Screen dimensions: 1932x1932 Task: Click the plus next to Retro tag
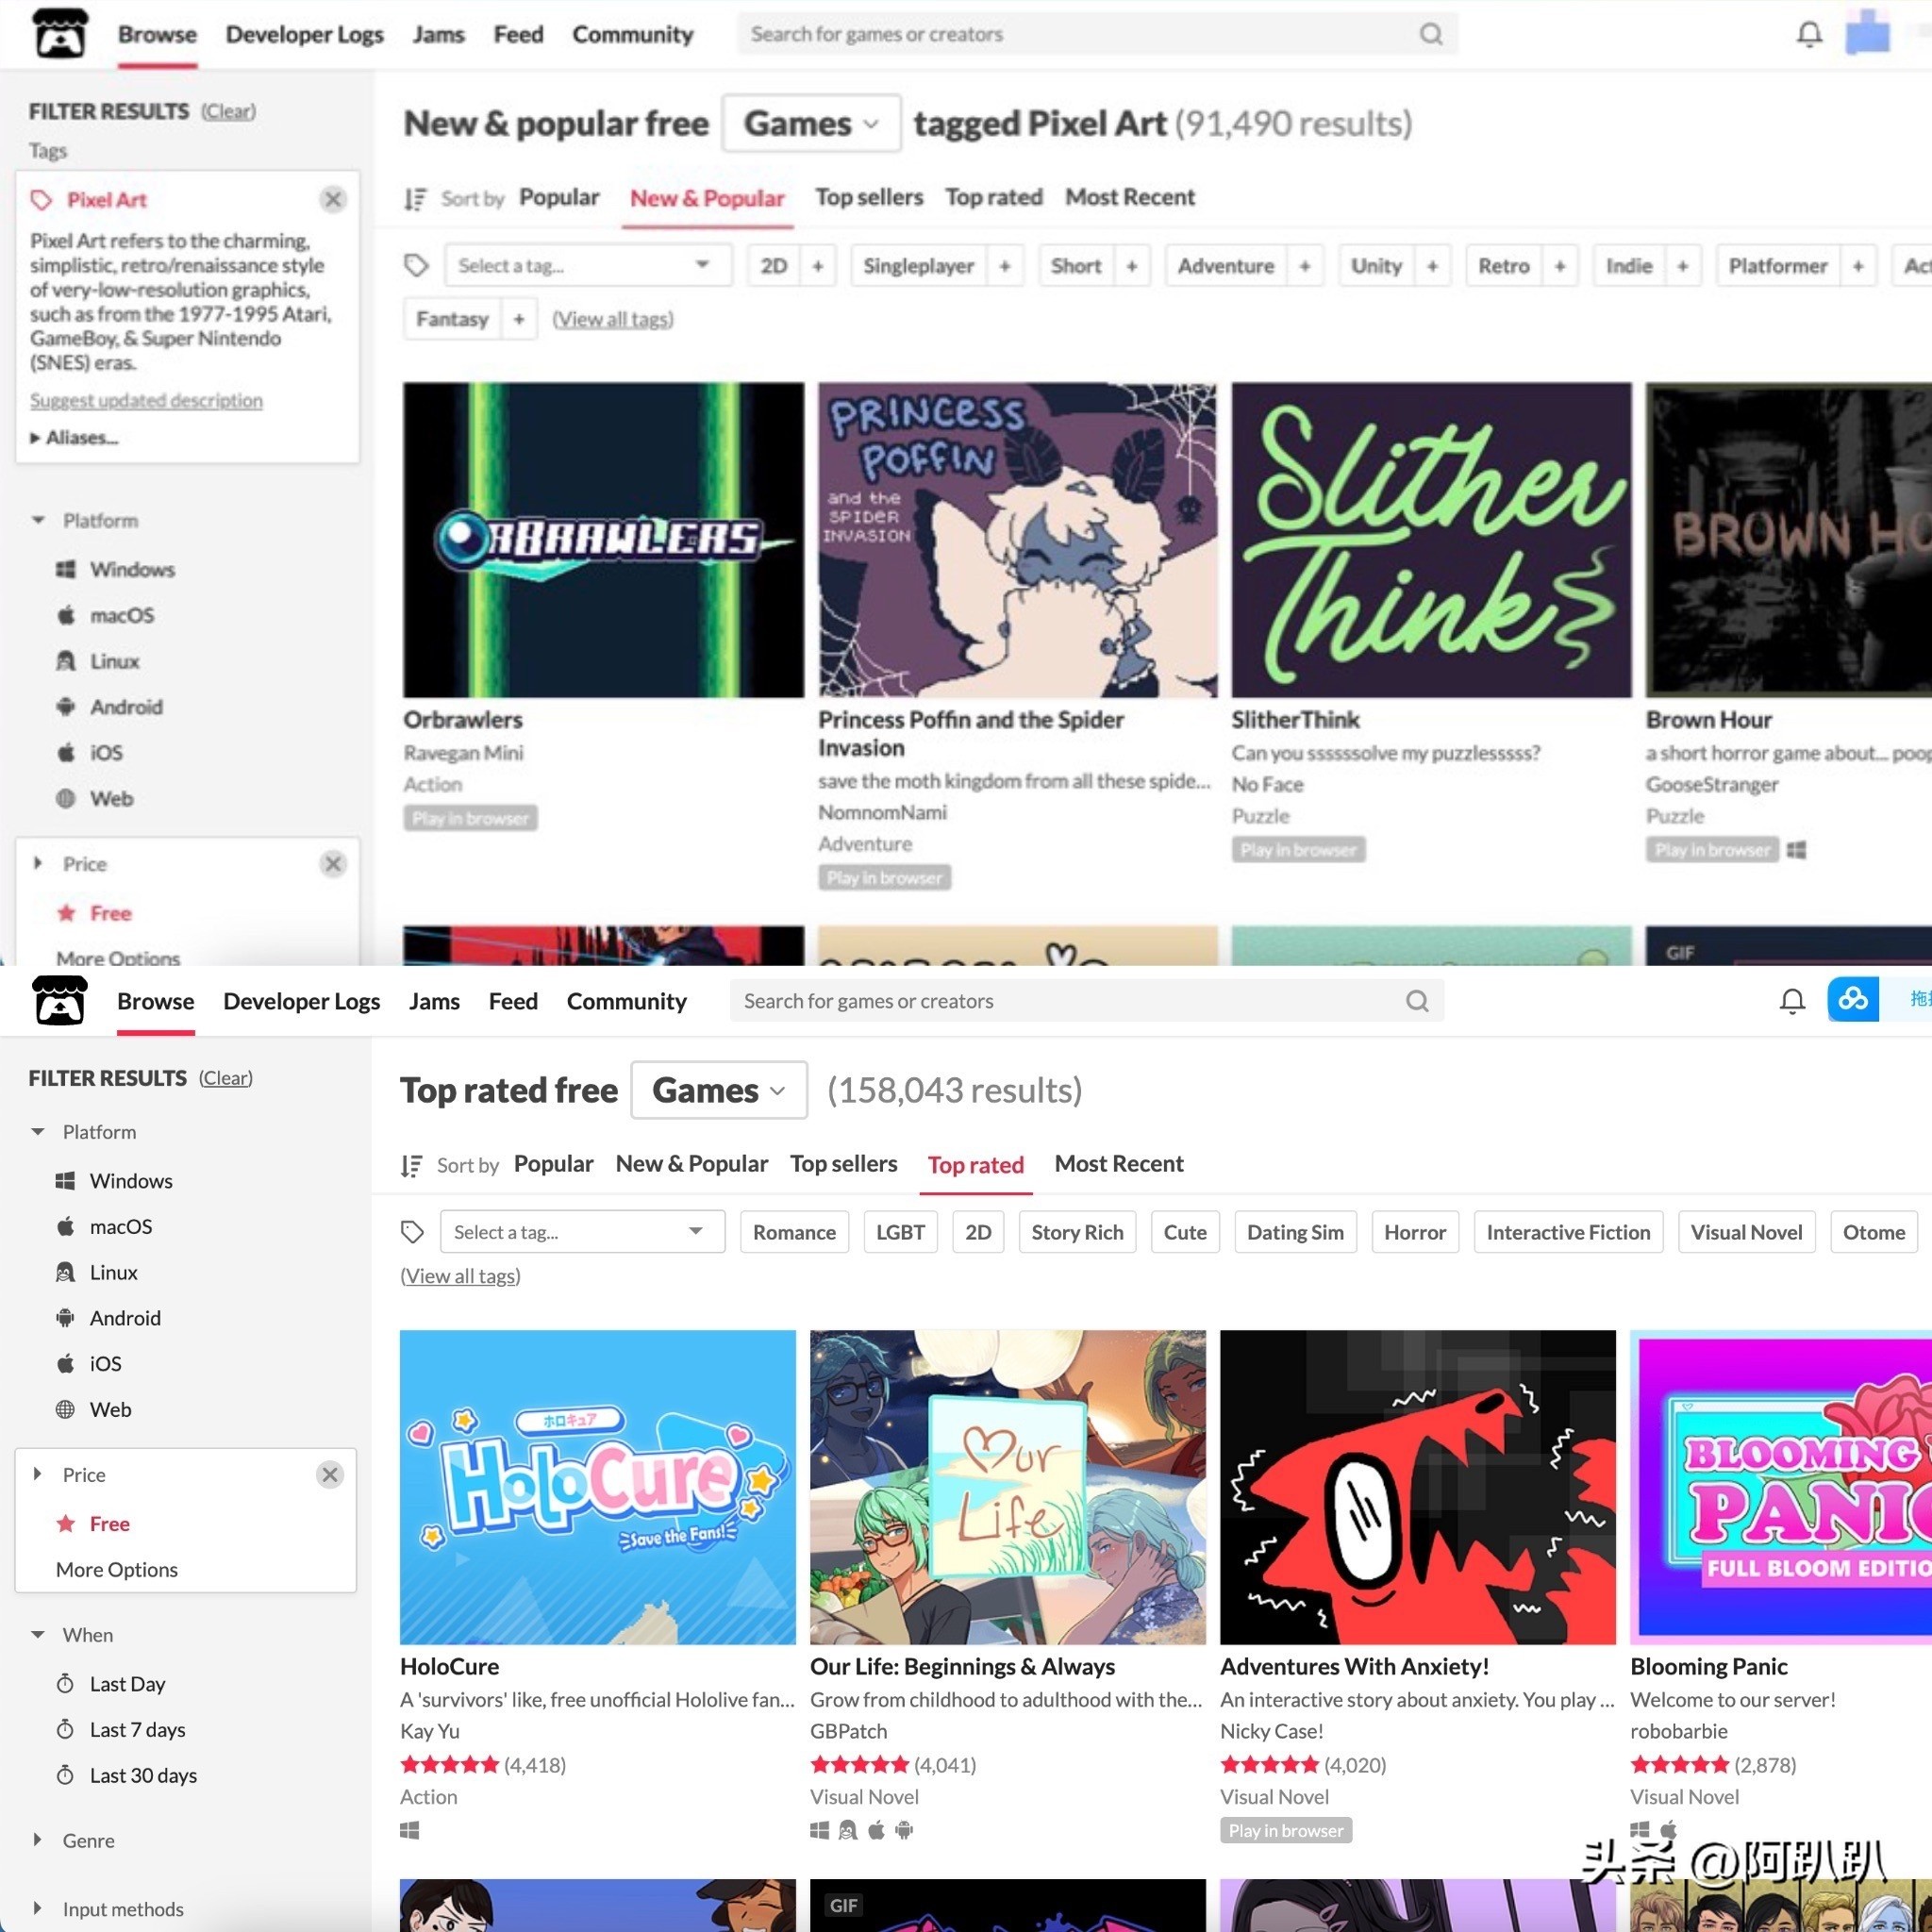(x=1560, y=266)
